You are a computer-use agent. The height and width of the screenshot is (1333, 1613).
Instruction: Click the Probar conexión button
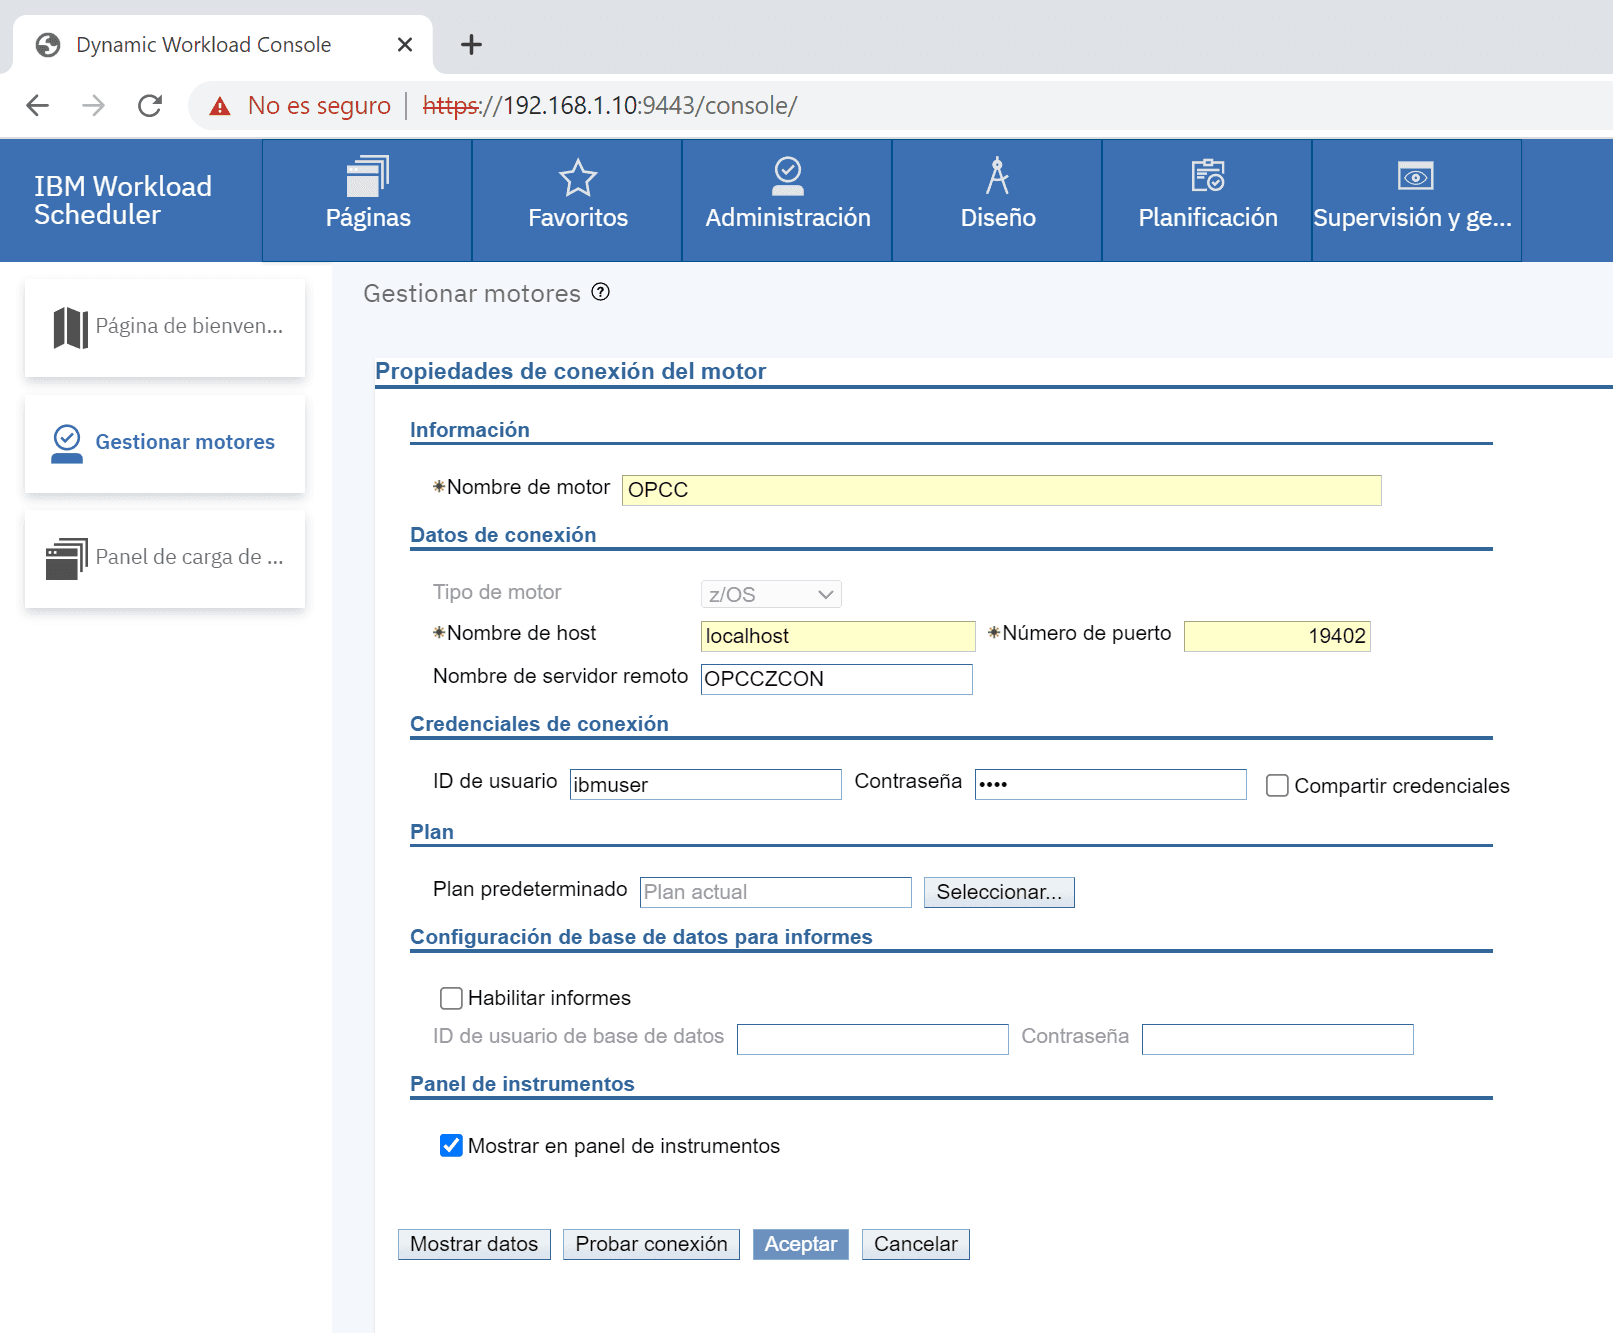coord(651,1244)
